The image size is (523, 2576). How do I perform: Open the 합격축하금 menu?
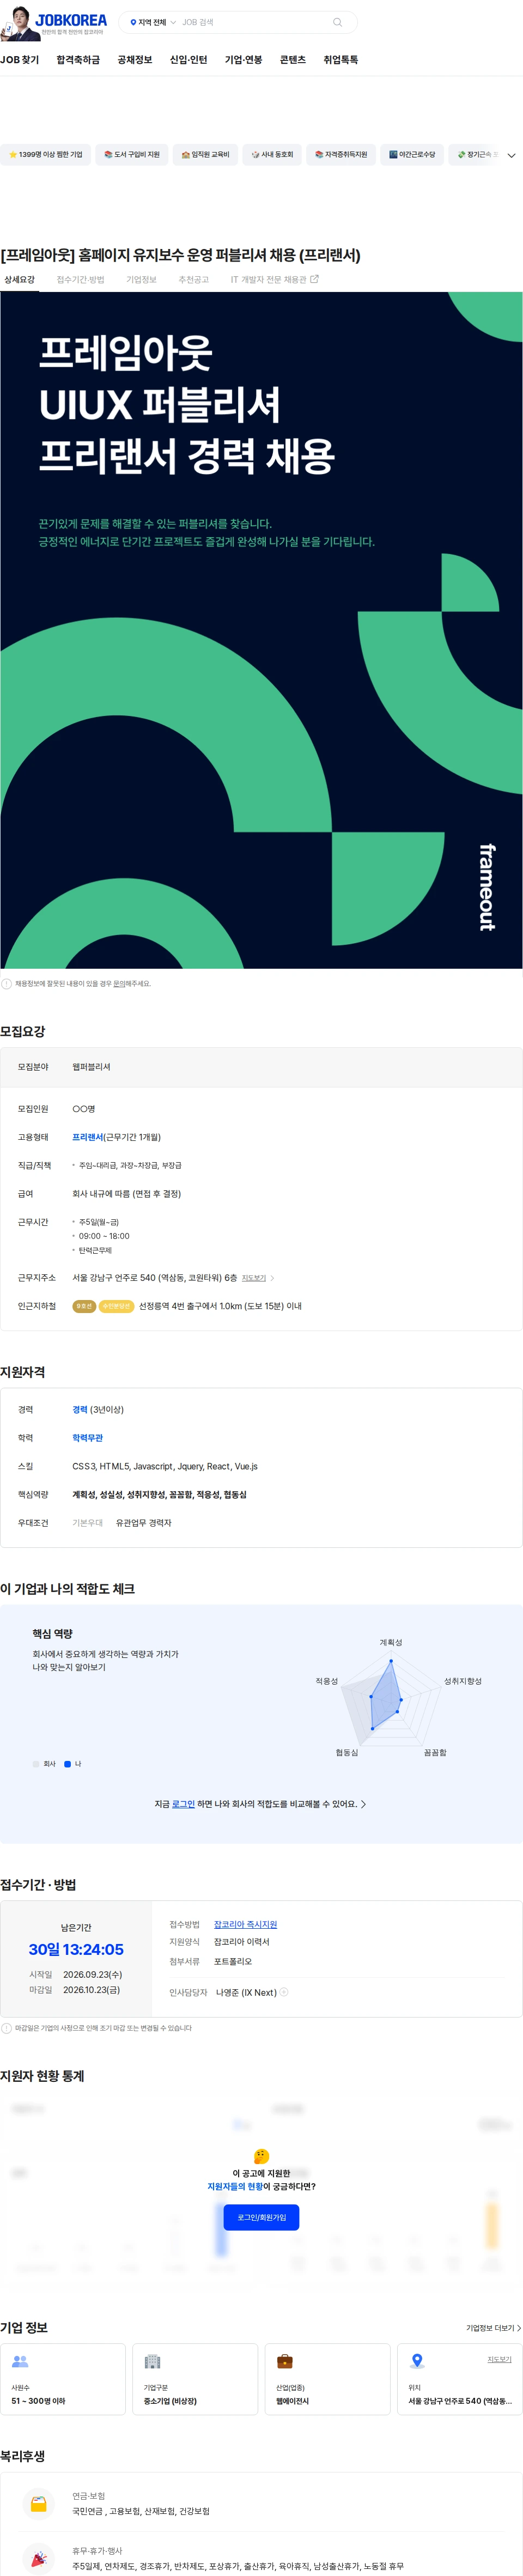(x=78, y=60)
